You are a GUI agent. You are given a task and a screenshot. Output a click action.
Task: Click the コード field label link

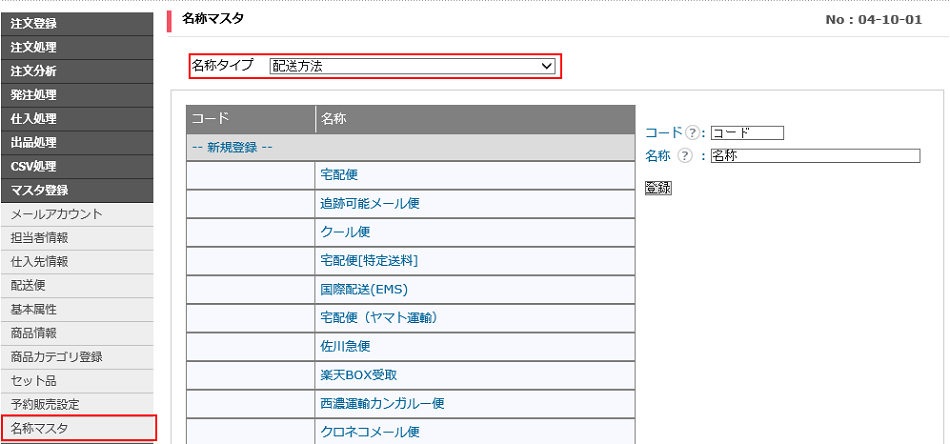tap(664, 133)
